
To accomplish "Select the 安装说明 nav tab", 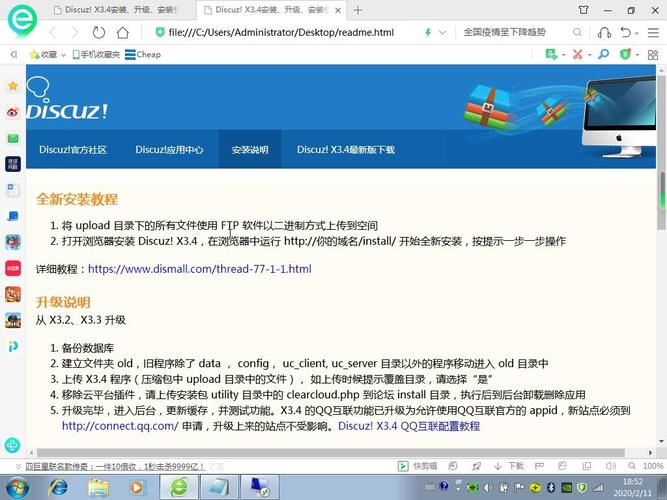I will coord(250,150).
